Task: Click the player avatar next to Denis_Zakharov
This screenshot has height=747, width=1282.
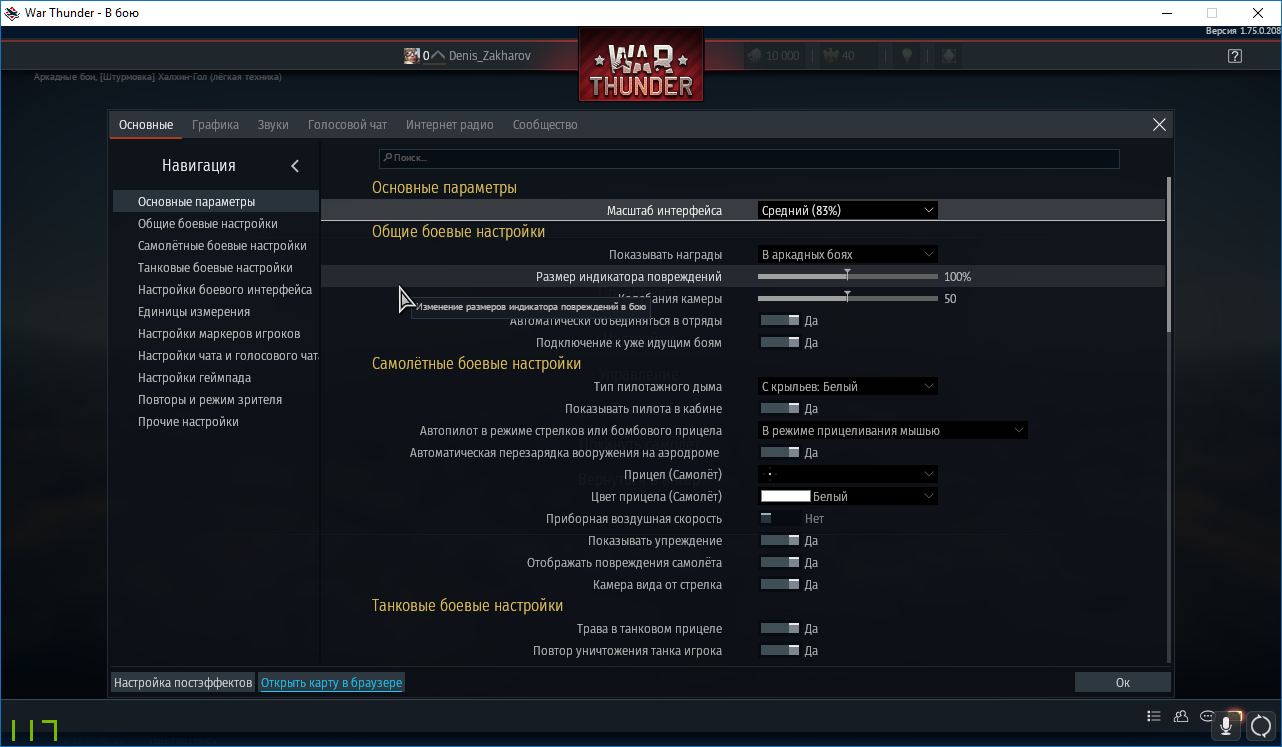Action: (x=411, y=56)
